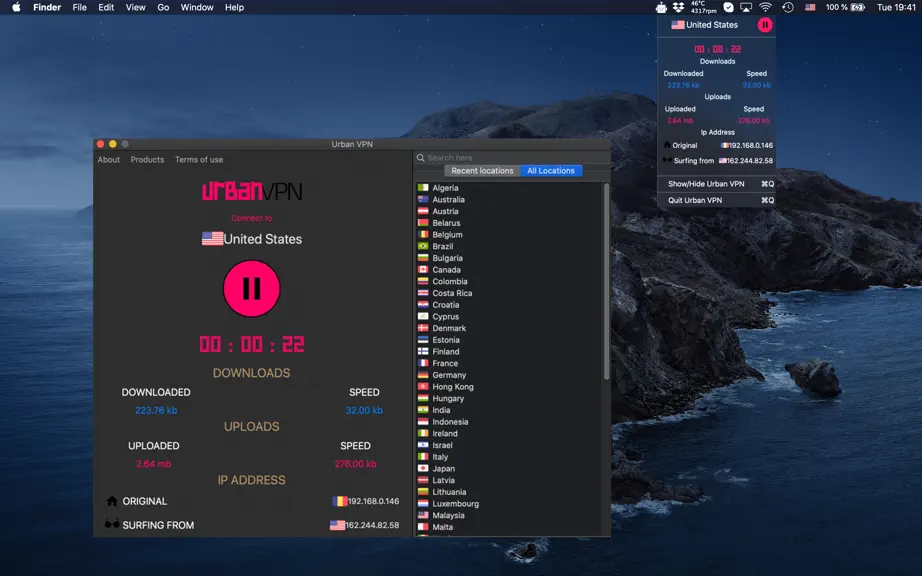Screen dimensions: 922x576
Task: Click the small pause button in the menu bar popup
Action: (x=764, y=25)
